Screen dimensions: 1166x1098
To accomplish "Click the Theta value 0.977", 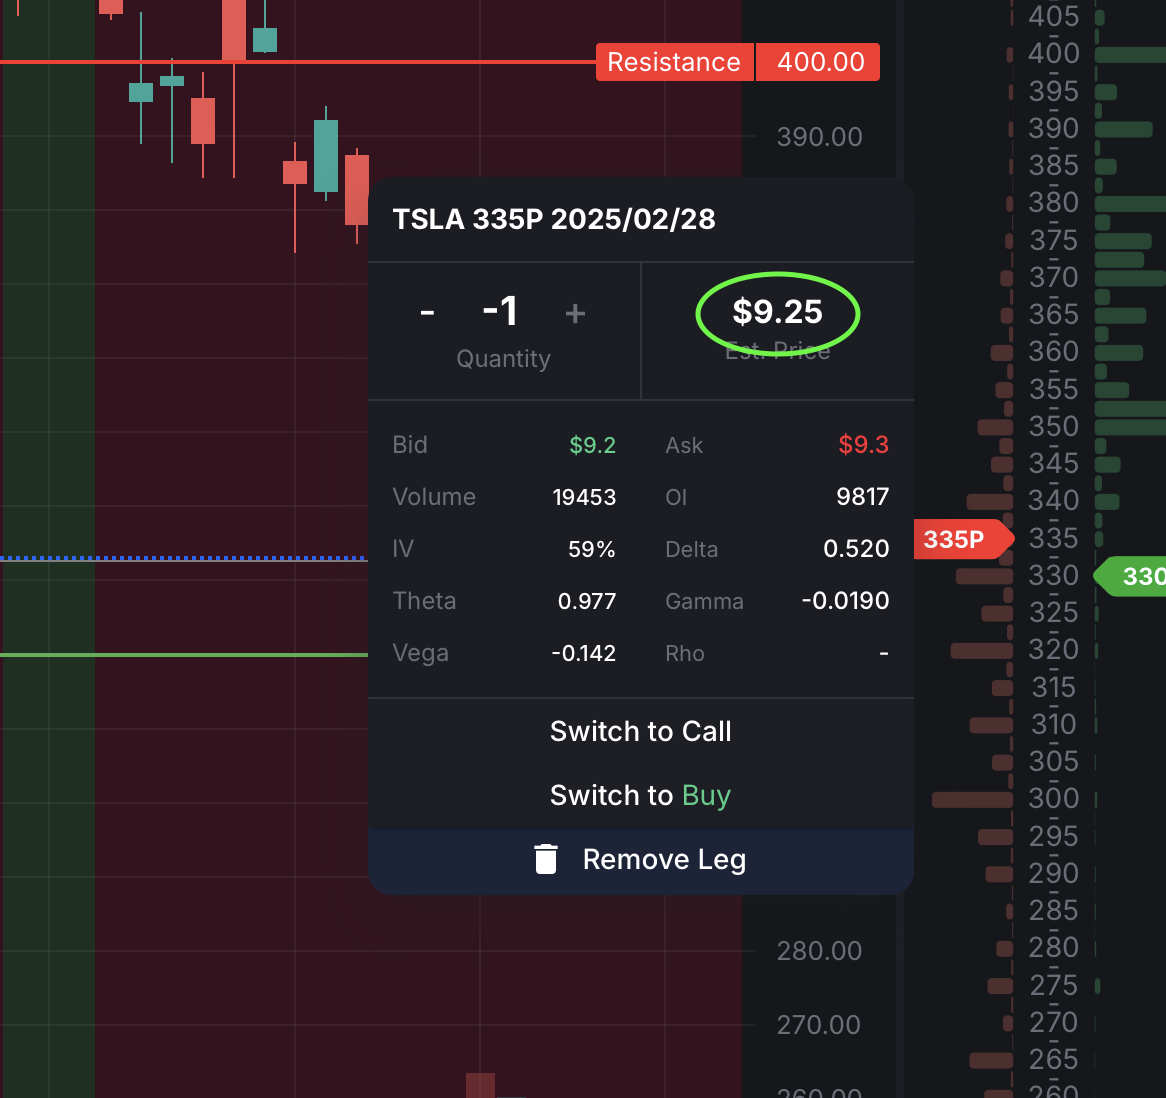I will [587, 601].
